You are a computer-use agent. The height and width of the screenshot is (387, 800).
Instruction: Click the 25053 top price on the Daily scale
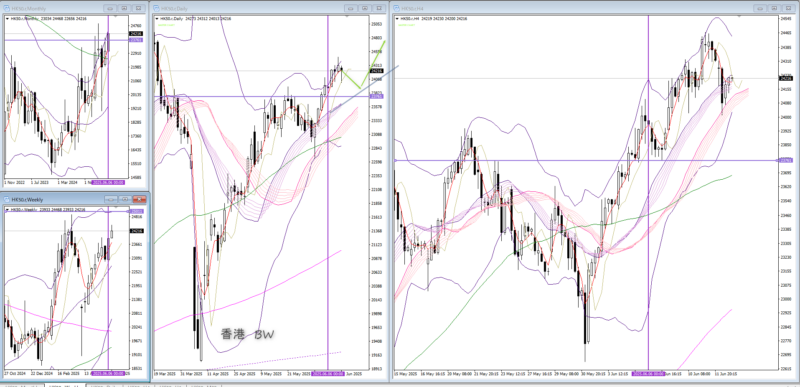[377, 24]
